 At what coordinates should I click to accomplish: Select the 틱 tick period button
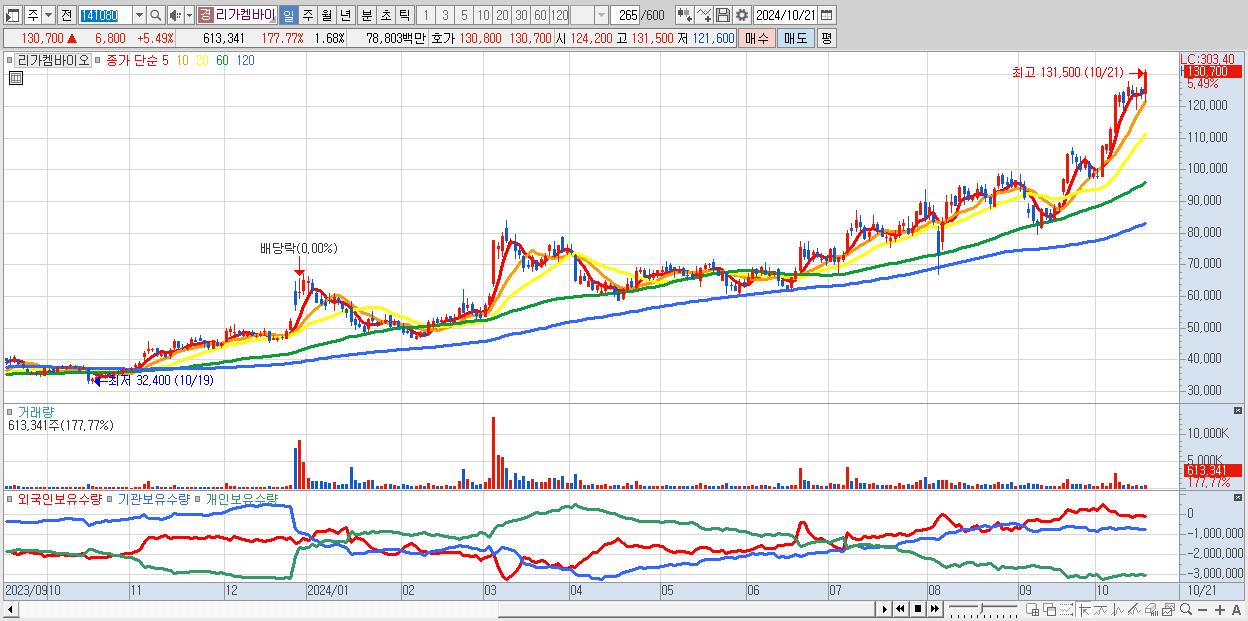click(x=404, y=16)
